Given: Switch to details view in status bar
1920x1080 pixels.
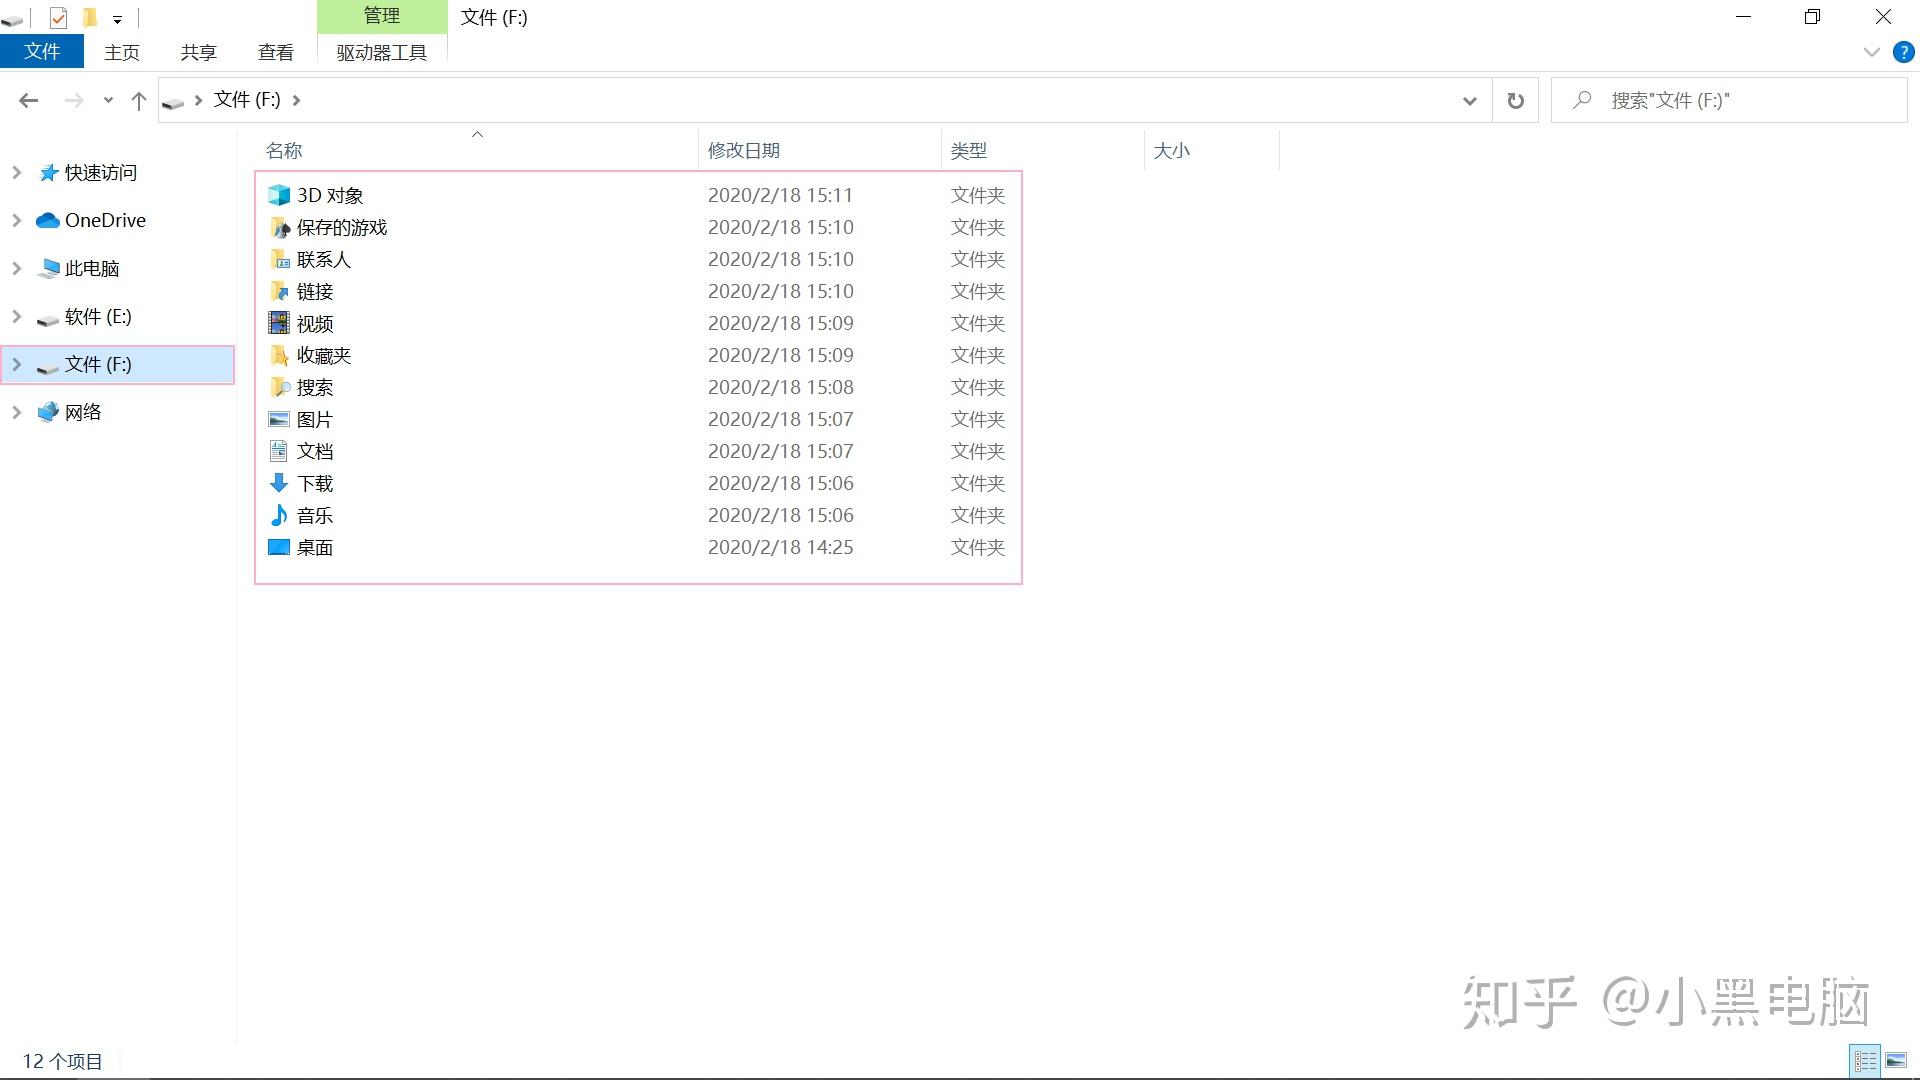Looking at the screenshot, I should click(x=1865, y=1061).
